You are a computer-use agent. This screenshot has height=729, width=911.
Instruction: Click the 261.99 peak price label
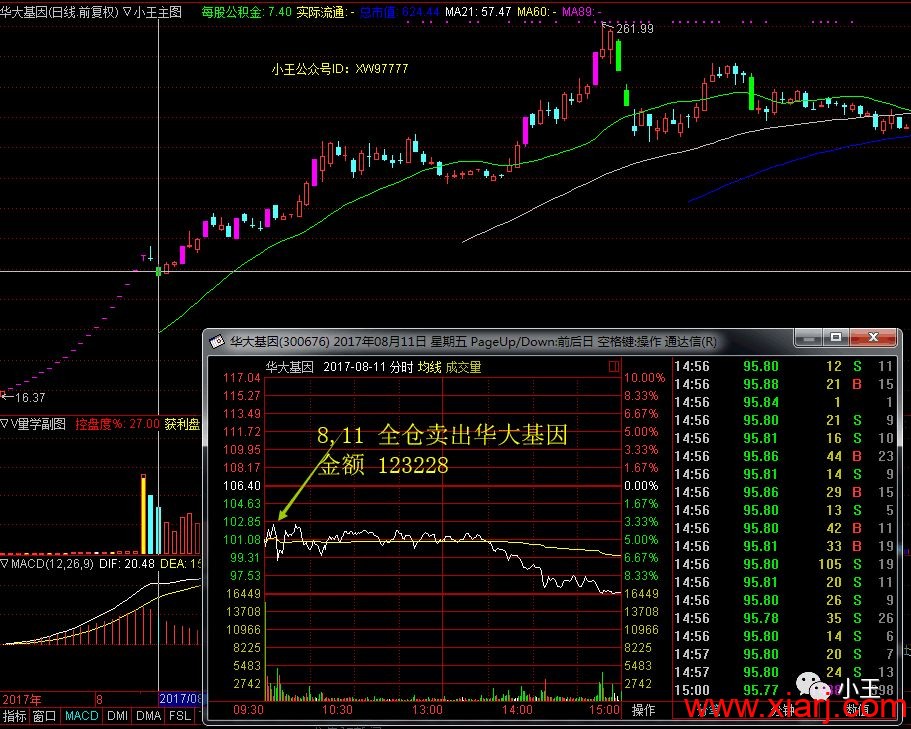pyautogui.click(x=635, y=28)
